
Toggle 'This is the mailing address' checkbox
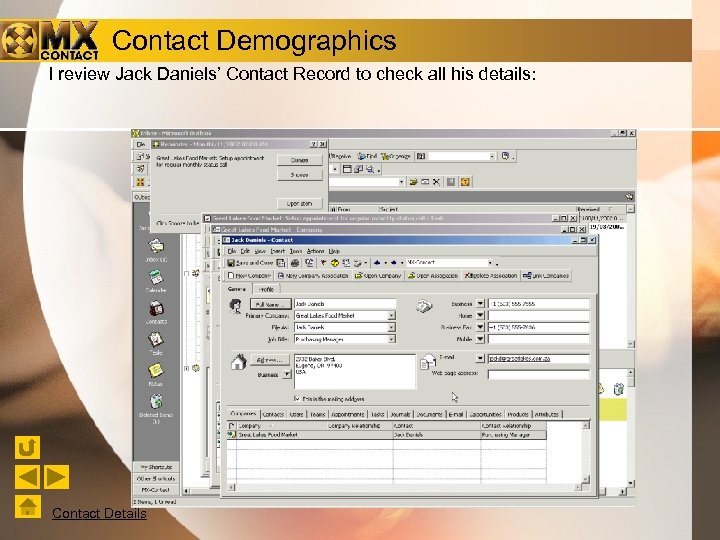[297, 399]
